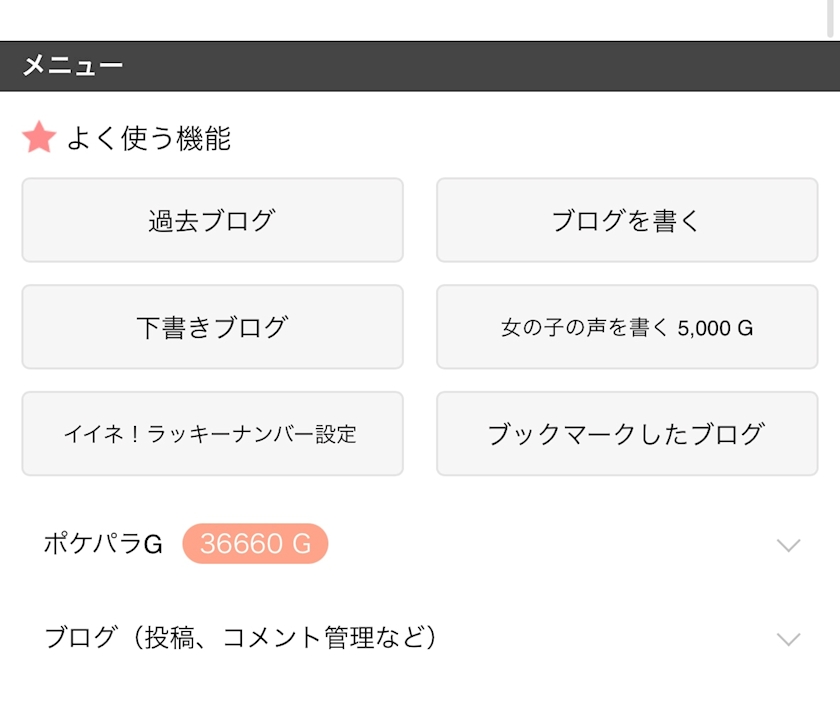Expand the ブログ（投稿、コメント管理など）chevron
Image resolution: width=840 pixels, height=707 pixels.
[x=788, y=638]
